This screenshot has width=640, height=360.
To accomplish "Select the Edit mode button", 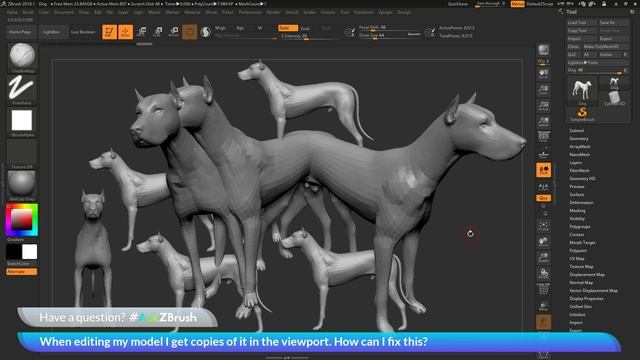I will [109, 32].
